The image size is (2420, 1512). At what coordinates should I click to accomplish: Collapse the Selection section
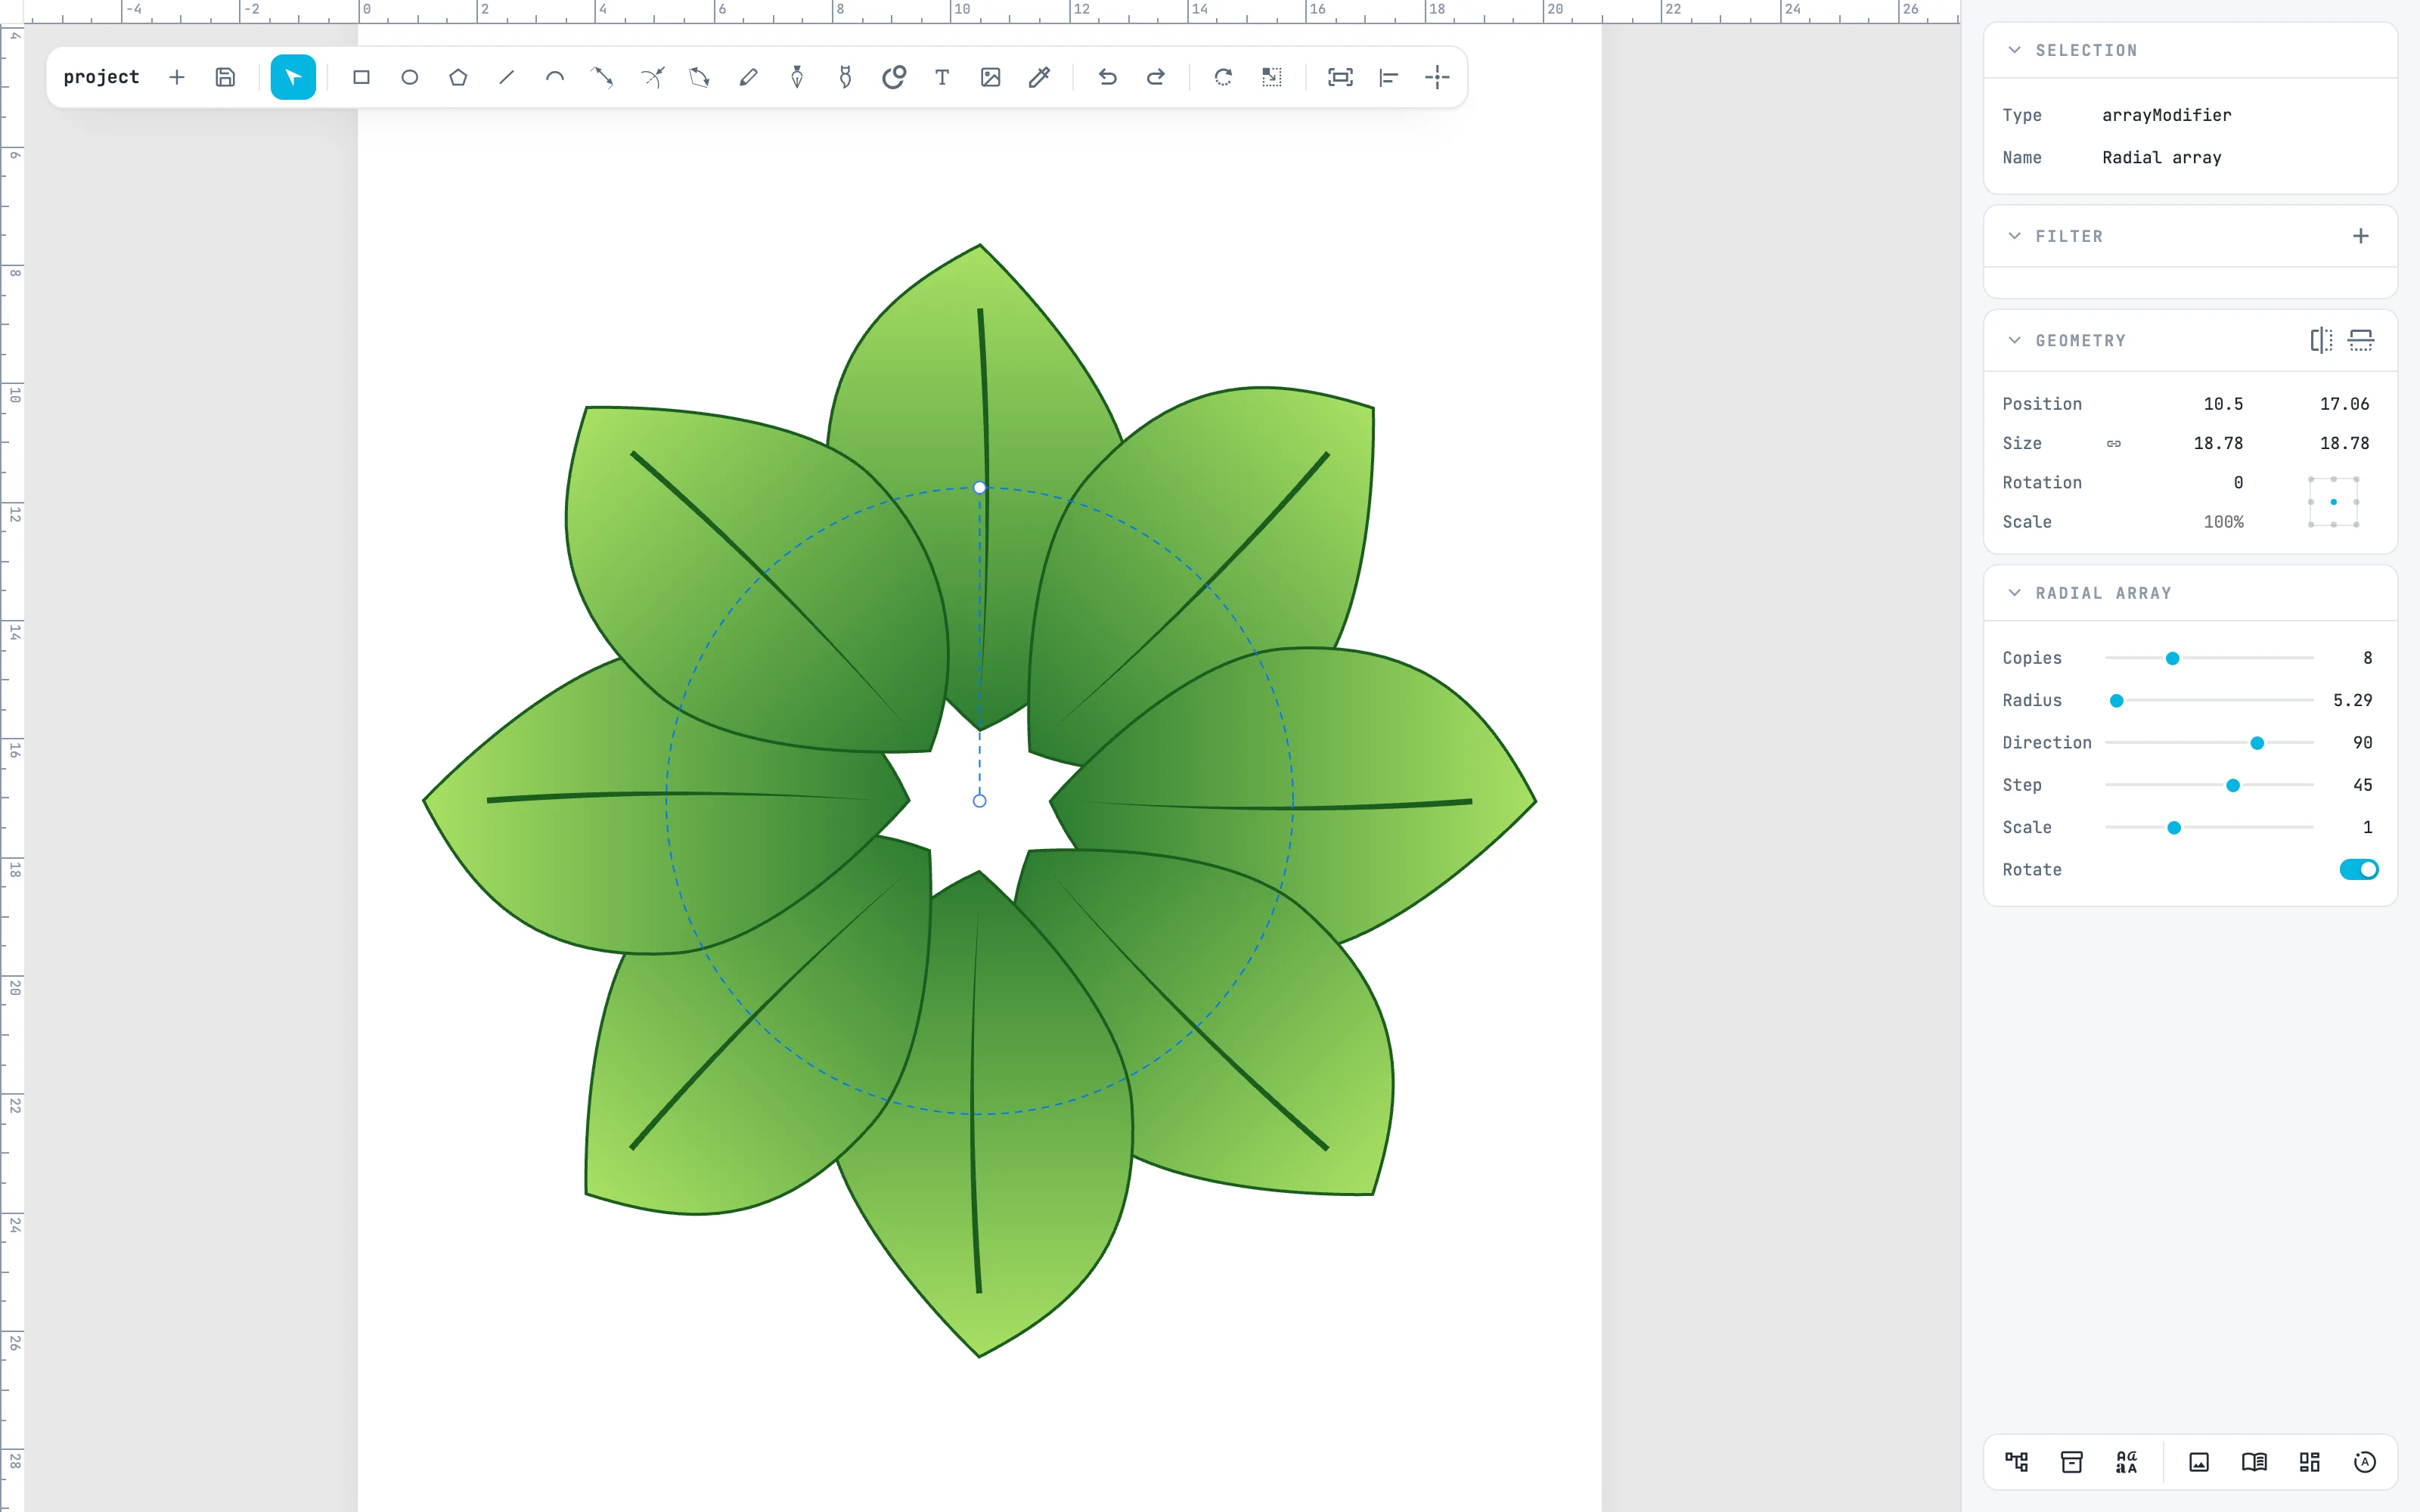click(2014, 50)
